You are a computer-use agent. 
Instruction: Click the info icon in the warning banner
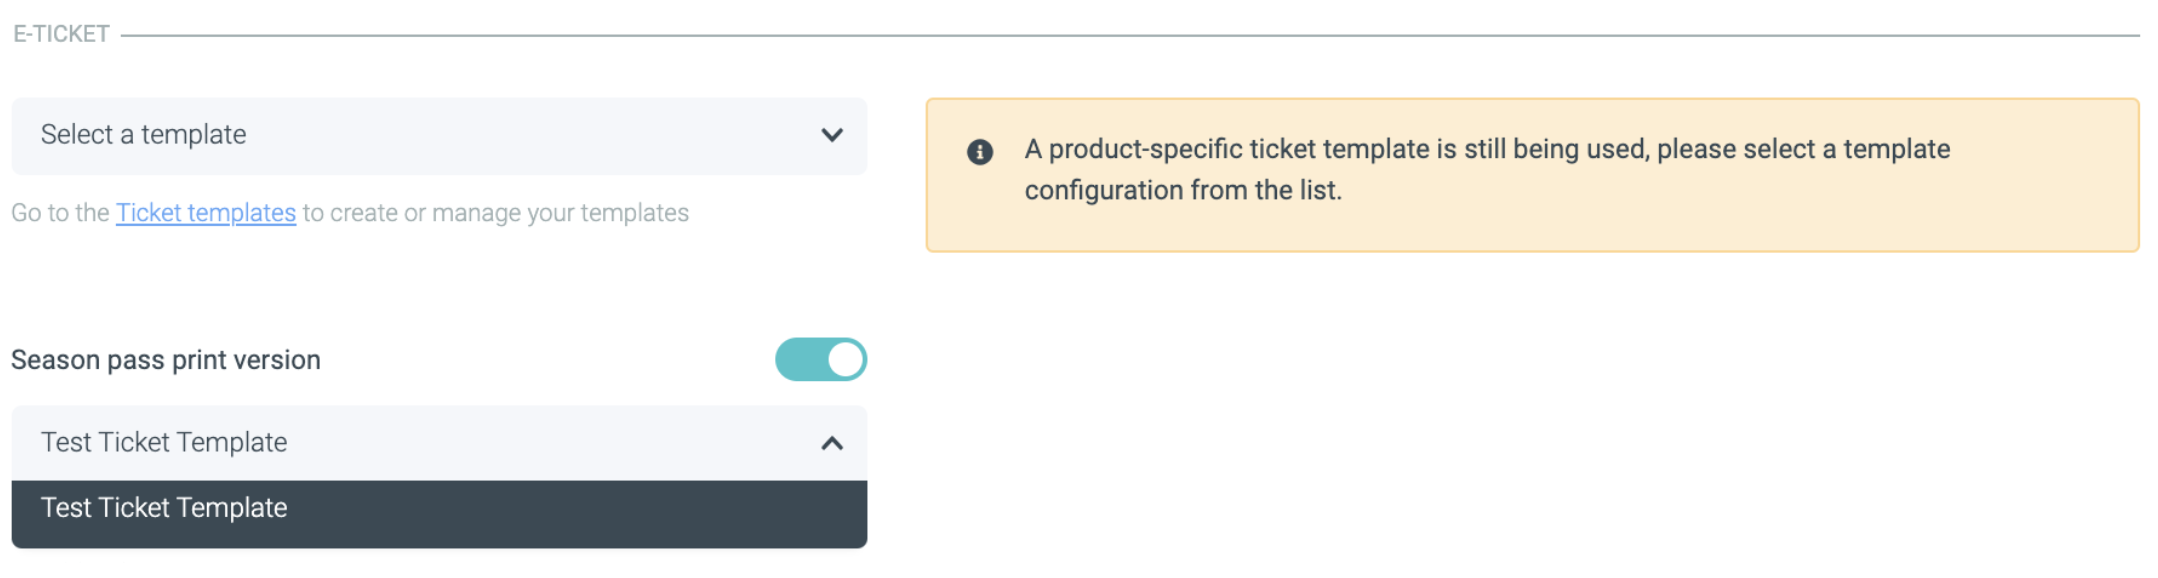[x=980, y=152]
